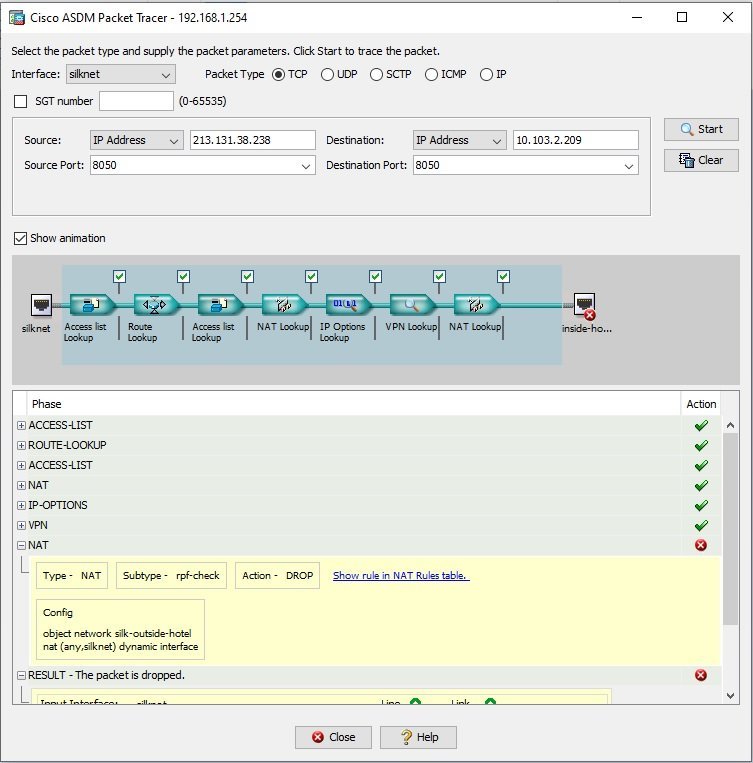753x763 pixels.
Task: Click the Destination IP field 10.103.2.209
Action: [575, 140]
